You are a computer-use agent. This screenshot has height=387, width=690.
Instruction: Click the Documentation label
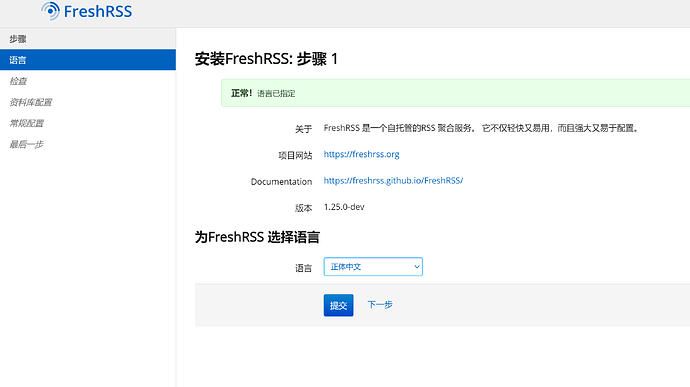pos(281,181)
